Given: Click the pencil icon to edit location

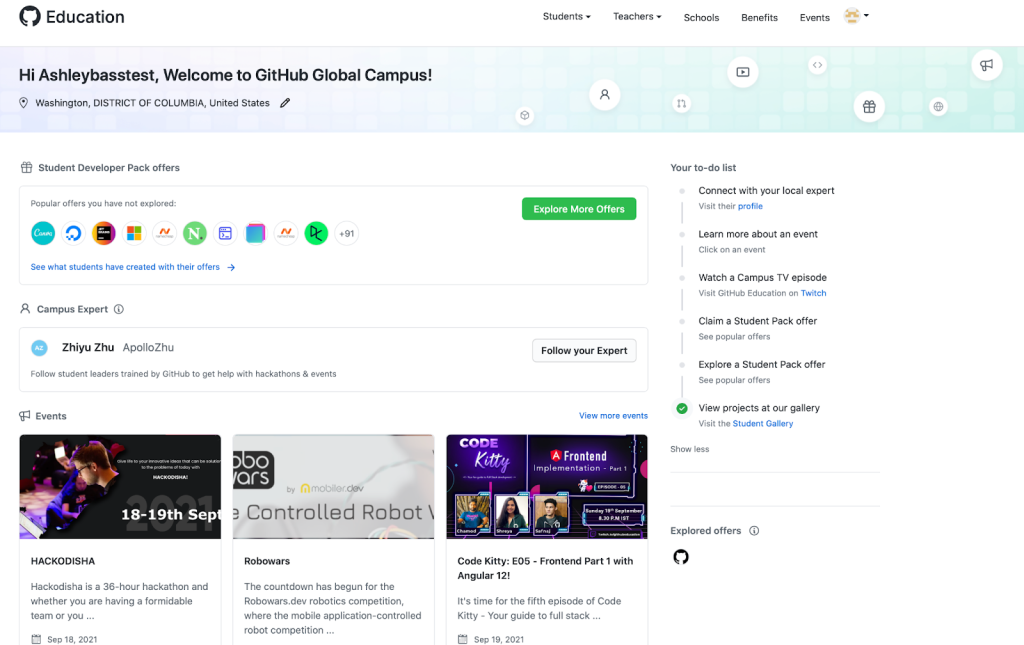Looking at the screenshot, I should (x=285, y=103).
